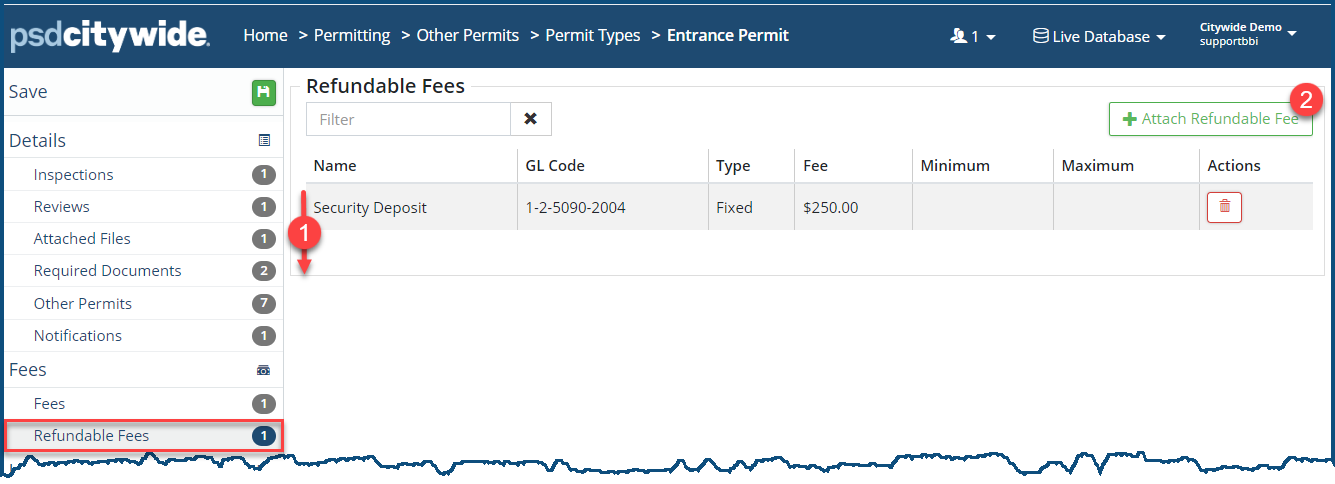Click the green Save disk icon
The width and height of the screenshot is (1335, 484).
(x=263, y=93)
